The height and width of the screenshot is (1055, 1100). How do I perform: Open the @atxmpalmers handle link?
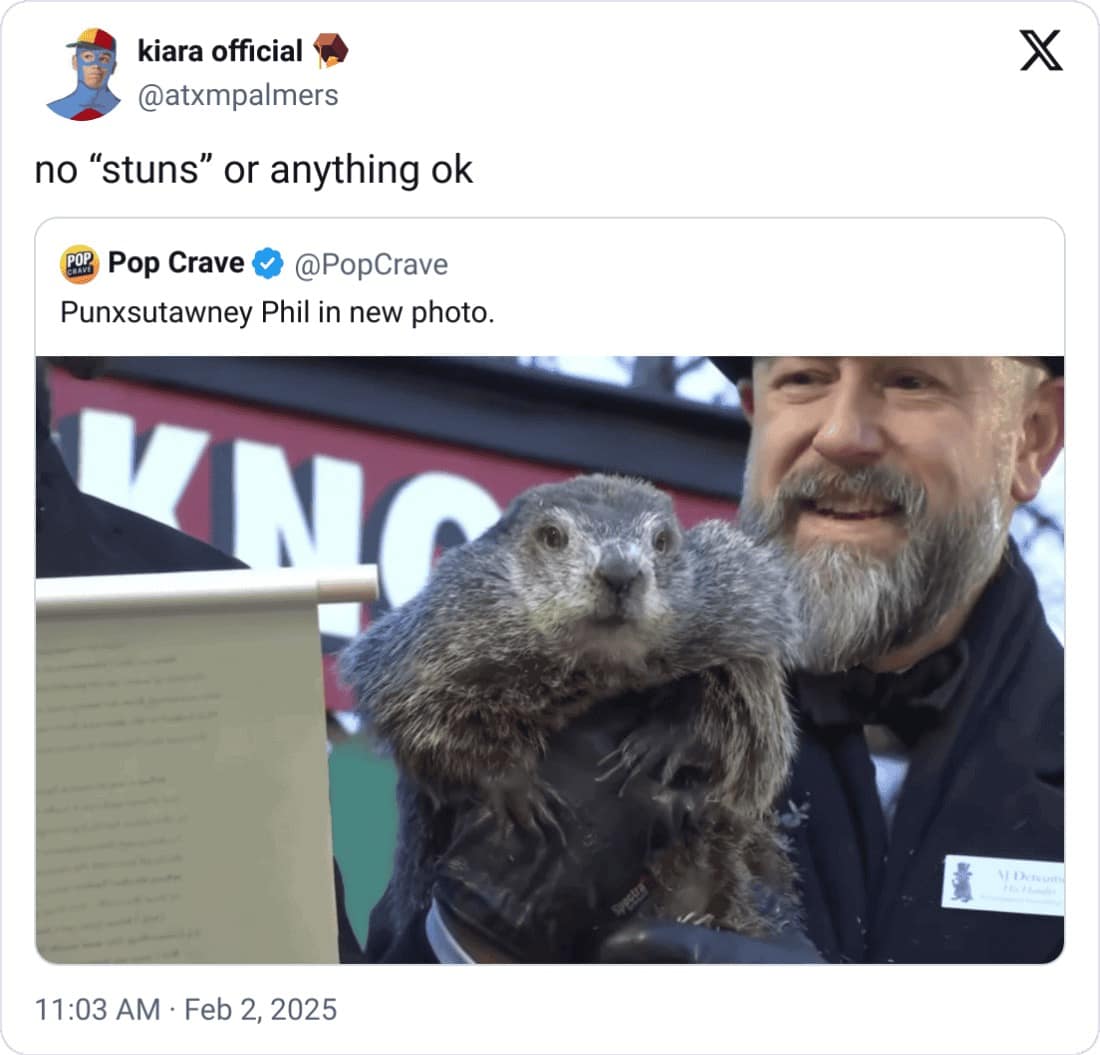(x=237, y=95)
